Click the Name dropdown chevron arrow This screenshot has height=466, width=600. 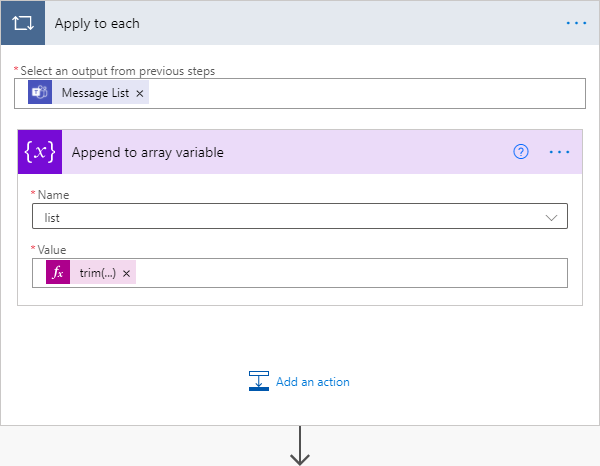tap(551, 216)
